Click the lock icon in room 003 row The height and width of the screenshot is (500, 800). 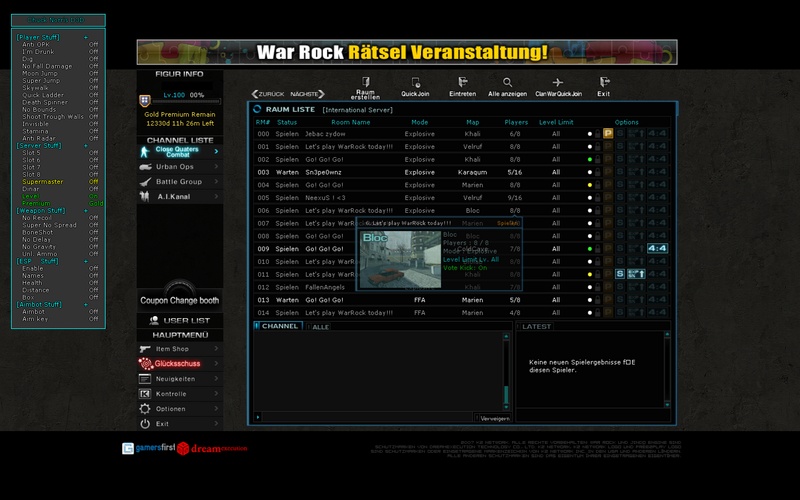pyautogui.click(x=597, y=172)
